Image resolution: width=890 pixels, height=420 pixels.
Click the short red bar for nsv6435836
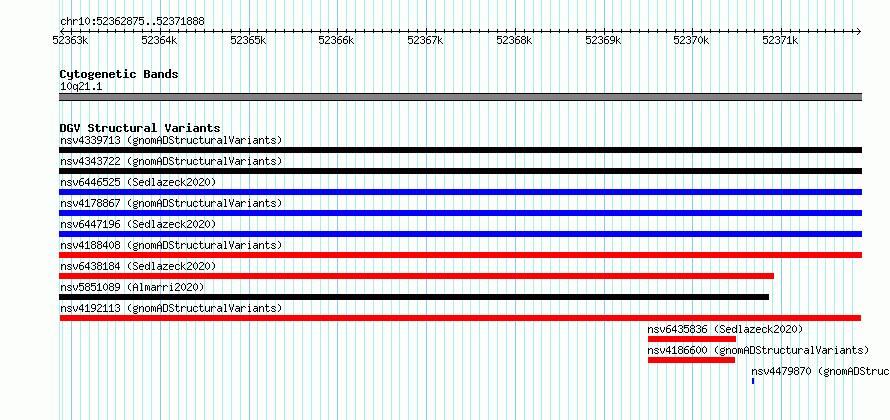point(692,339)
